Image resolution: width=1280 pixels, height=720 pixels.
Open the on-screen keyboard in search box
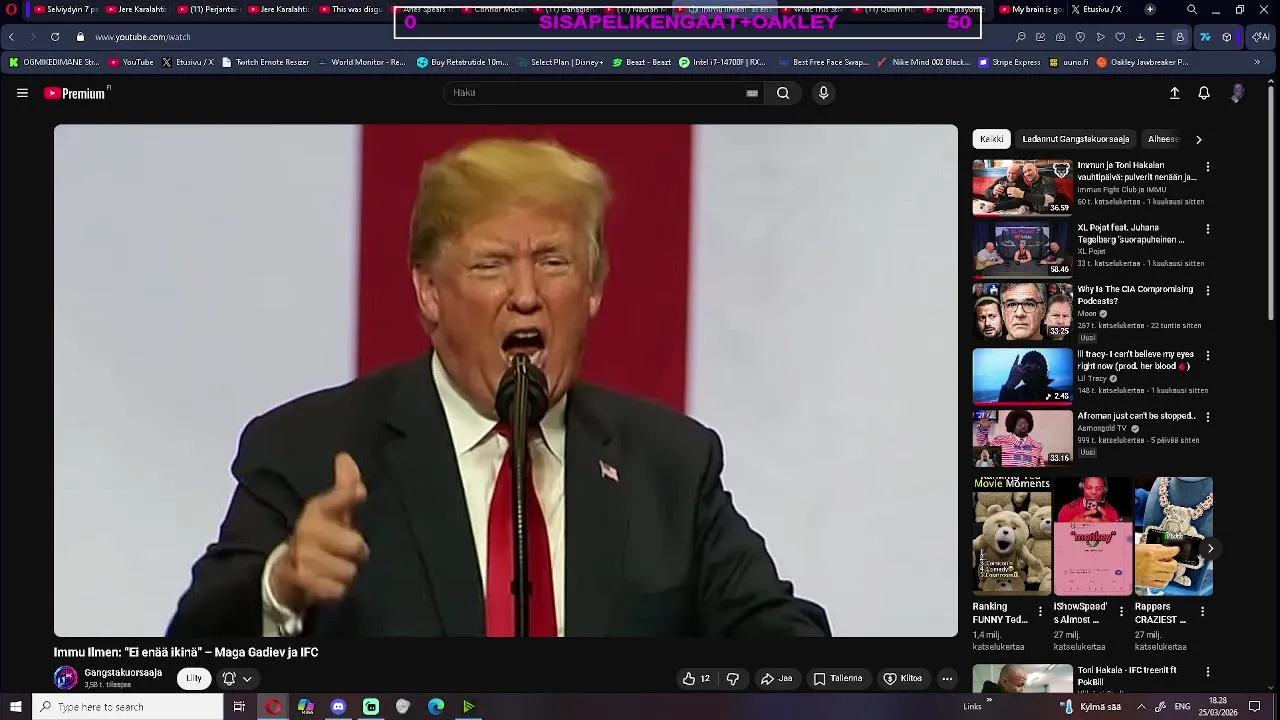[752, 93]
